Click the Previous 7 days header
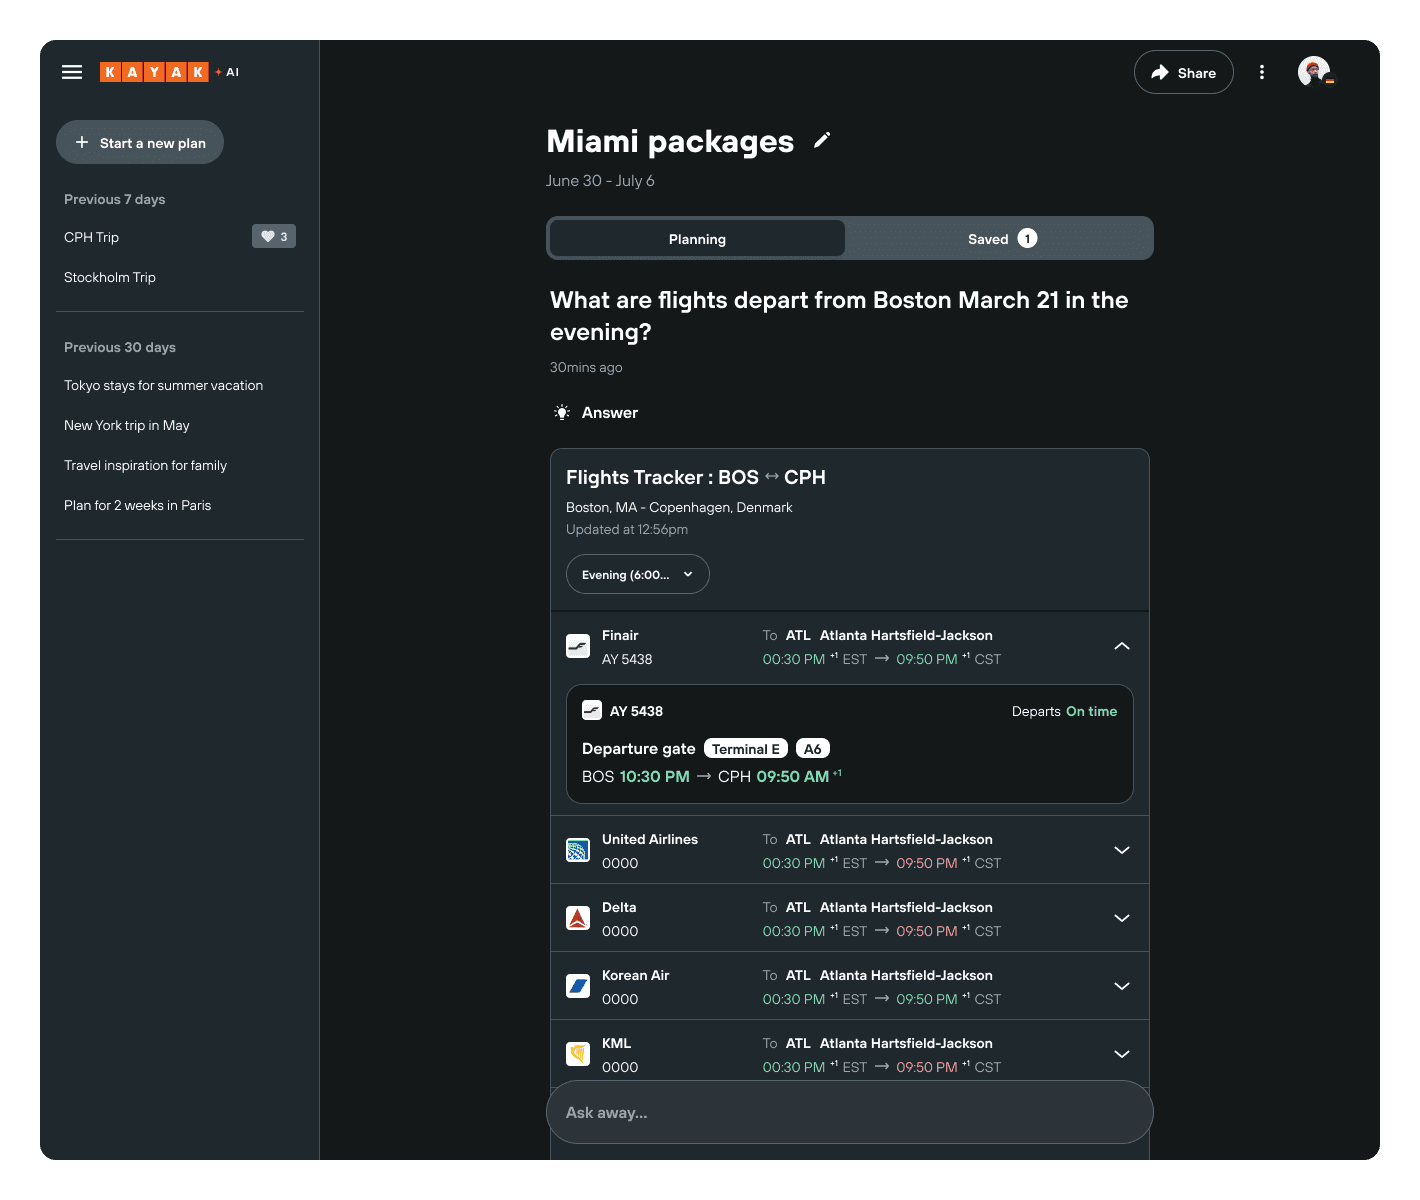 (x=115, y=199)
